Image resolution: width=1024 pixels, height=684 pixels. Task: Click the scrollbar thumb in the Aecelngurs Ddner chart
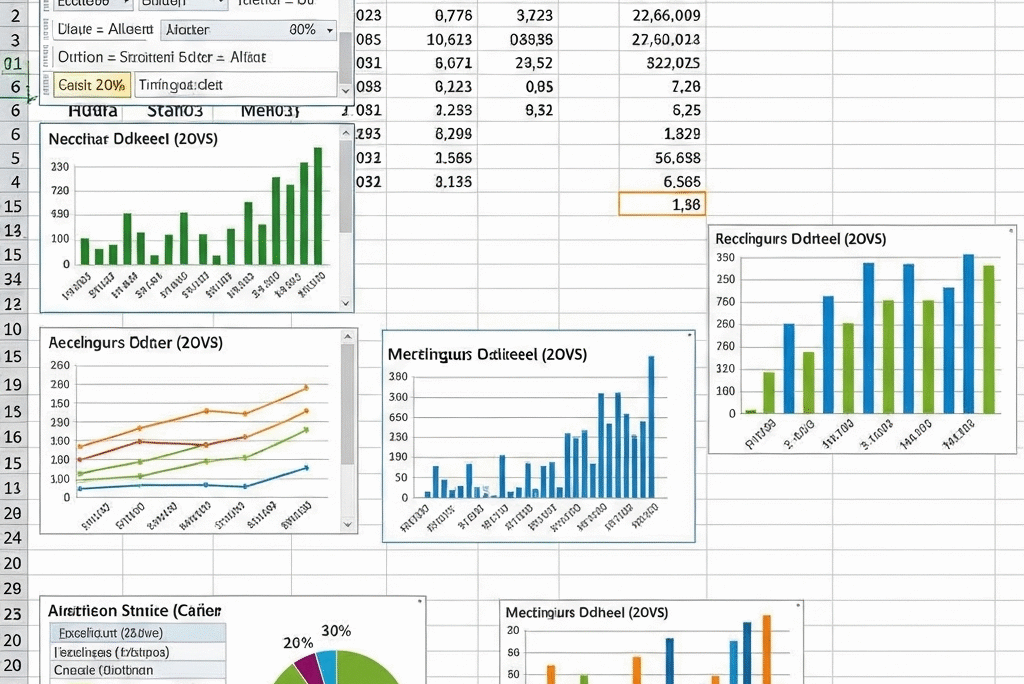pos(348,405)
